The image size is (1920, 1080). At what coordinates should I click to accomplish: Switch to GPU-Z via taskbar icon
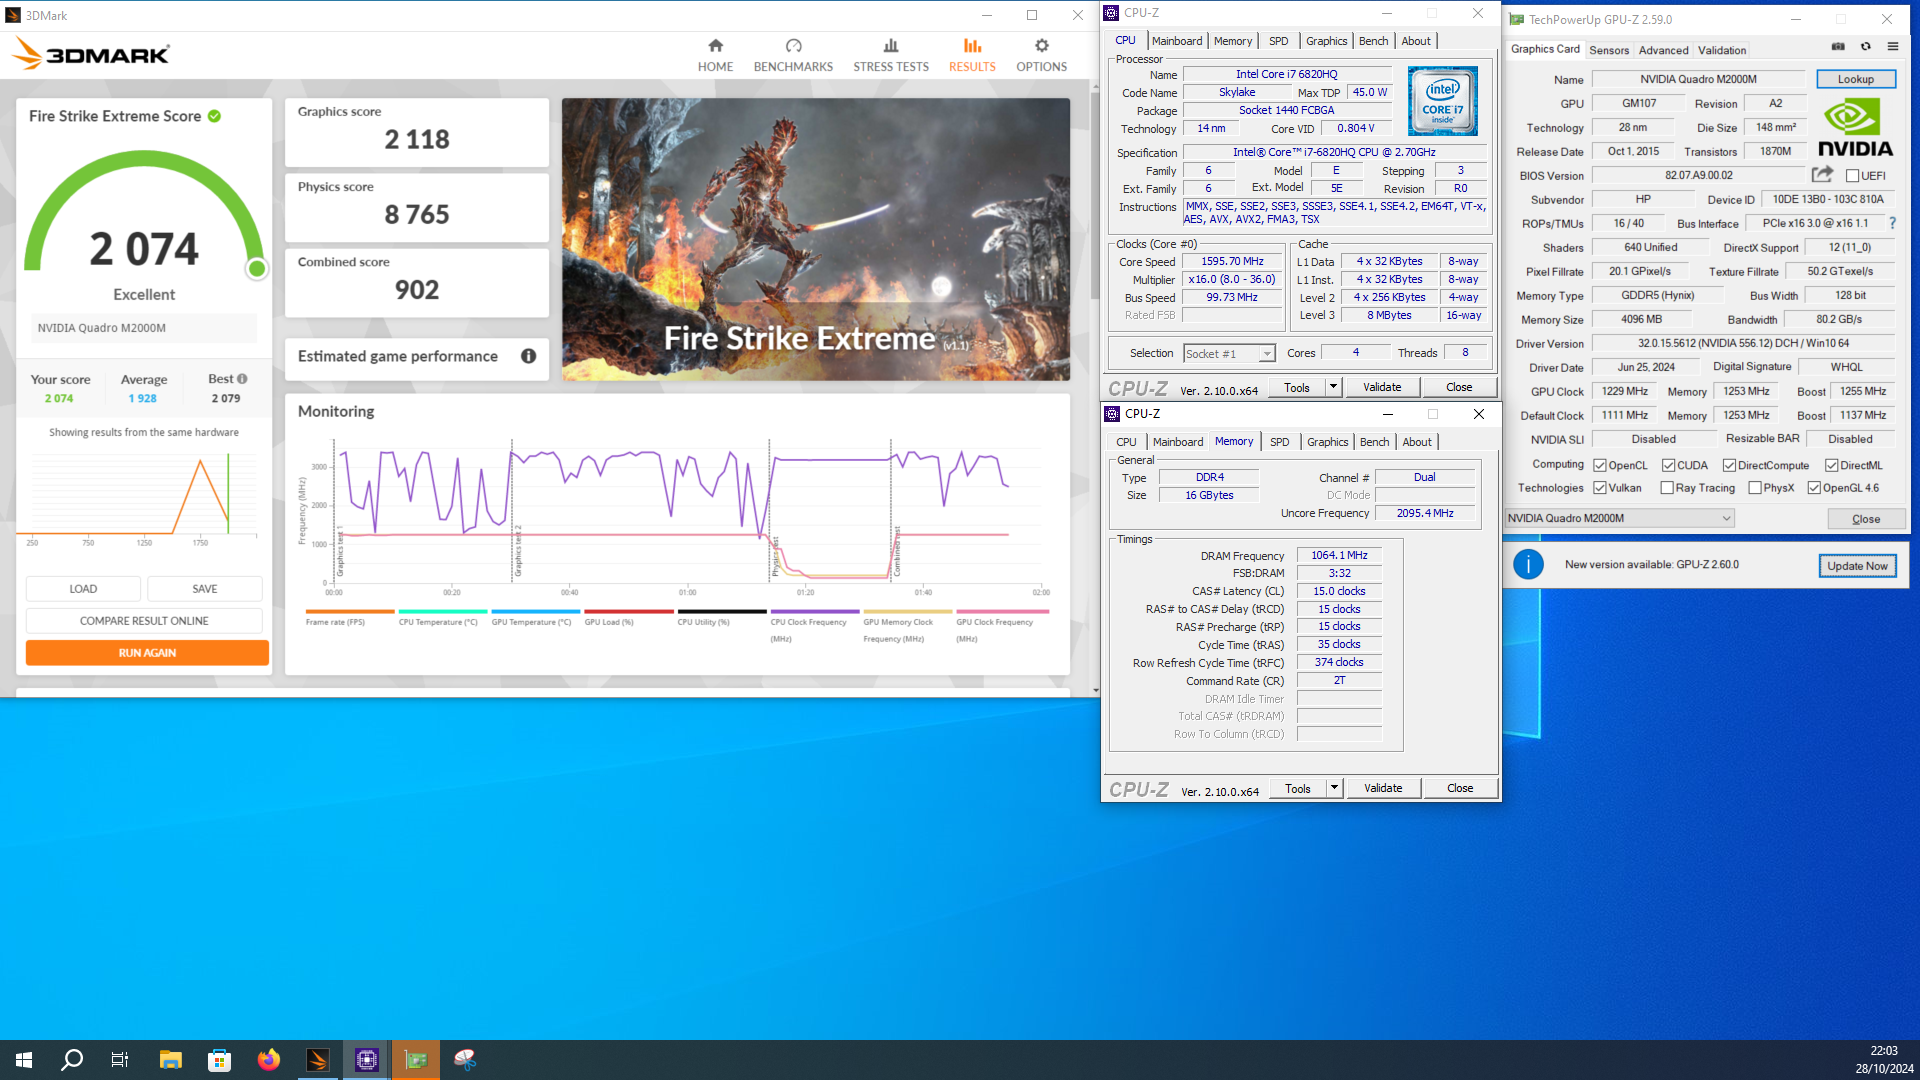pyautogui.click(x=416, y=1060)
